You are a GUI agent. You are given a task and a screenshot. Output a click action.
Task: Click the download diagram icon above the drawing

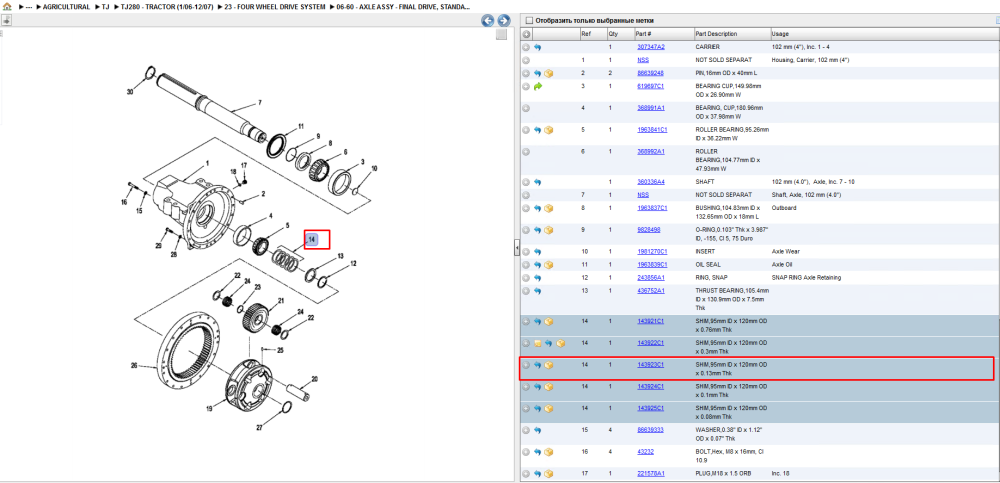(x=6, y=20)
